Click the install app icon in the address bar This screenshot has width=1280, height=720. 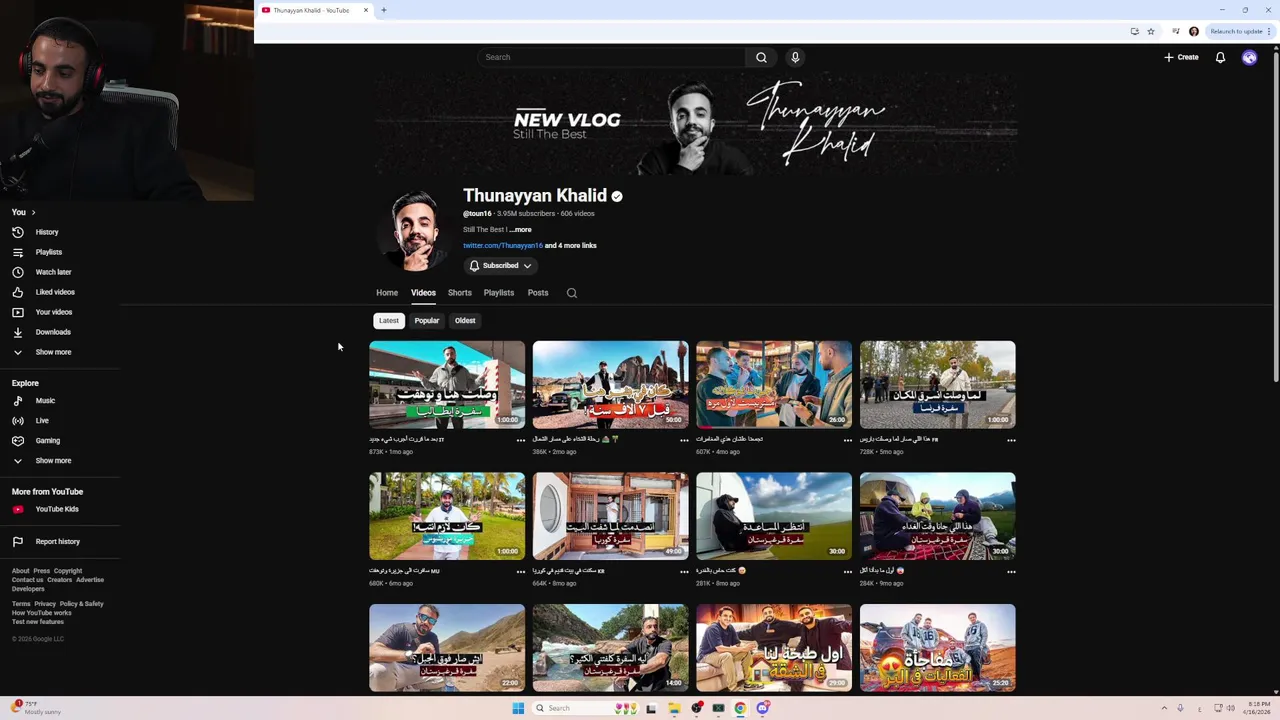(1134, 31)
